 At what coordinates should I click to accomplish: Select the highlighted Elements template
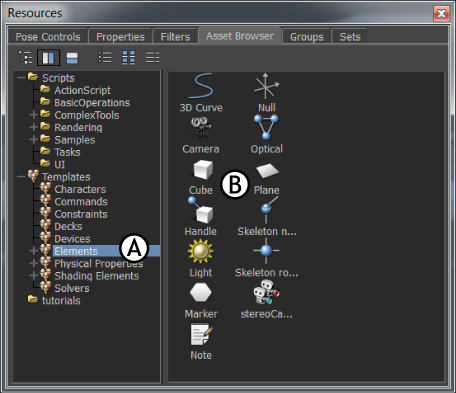tap(106, 251)
